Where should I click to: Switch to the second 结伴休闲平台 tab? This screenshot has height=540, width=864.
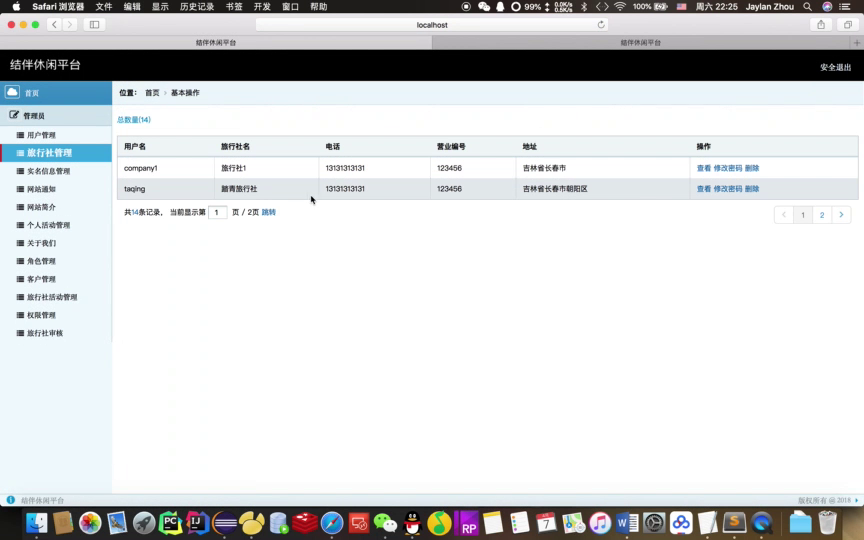pos(641,42)
